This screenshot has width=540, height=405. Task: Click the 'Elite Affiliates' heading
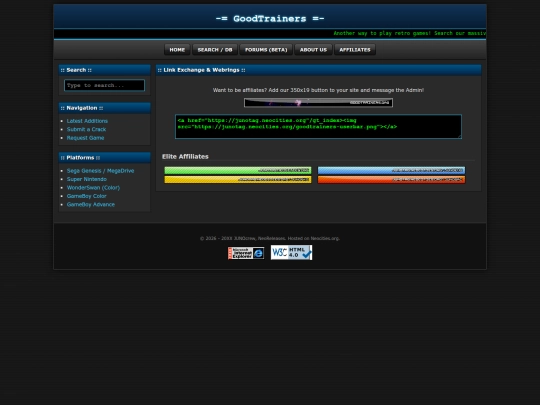coord(185,156)
